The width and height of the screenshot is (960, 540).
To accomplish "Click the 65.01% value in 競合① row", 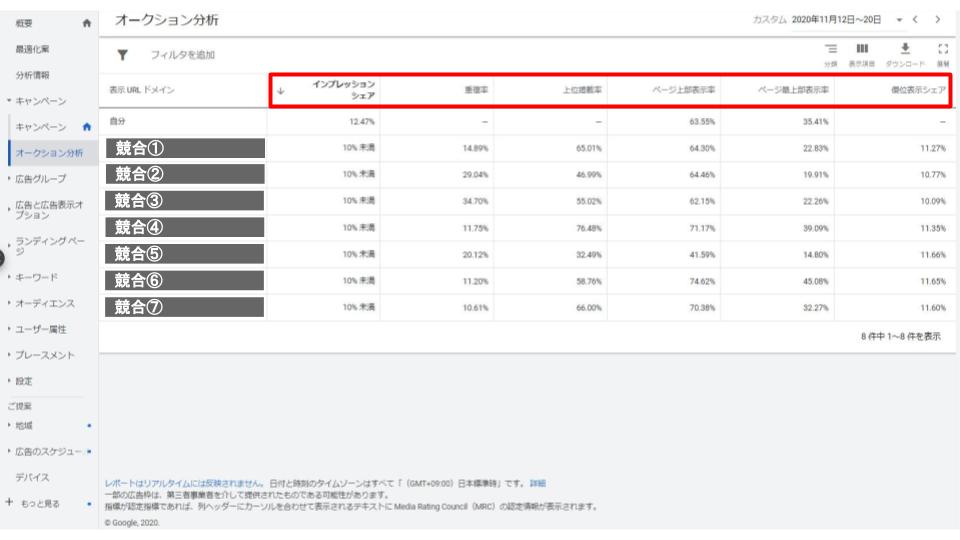I will (x=588, y=148).
